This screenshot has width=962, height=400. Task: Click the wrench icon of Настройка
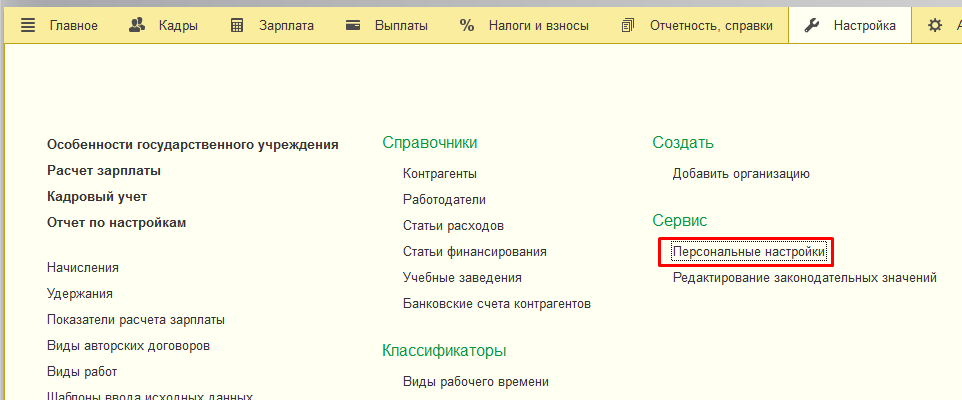pyautogui.click(x=811, y=26)
